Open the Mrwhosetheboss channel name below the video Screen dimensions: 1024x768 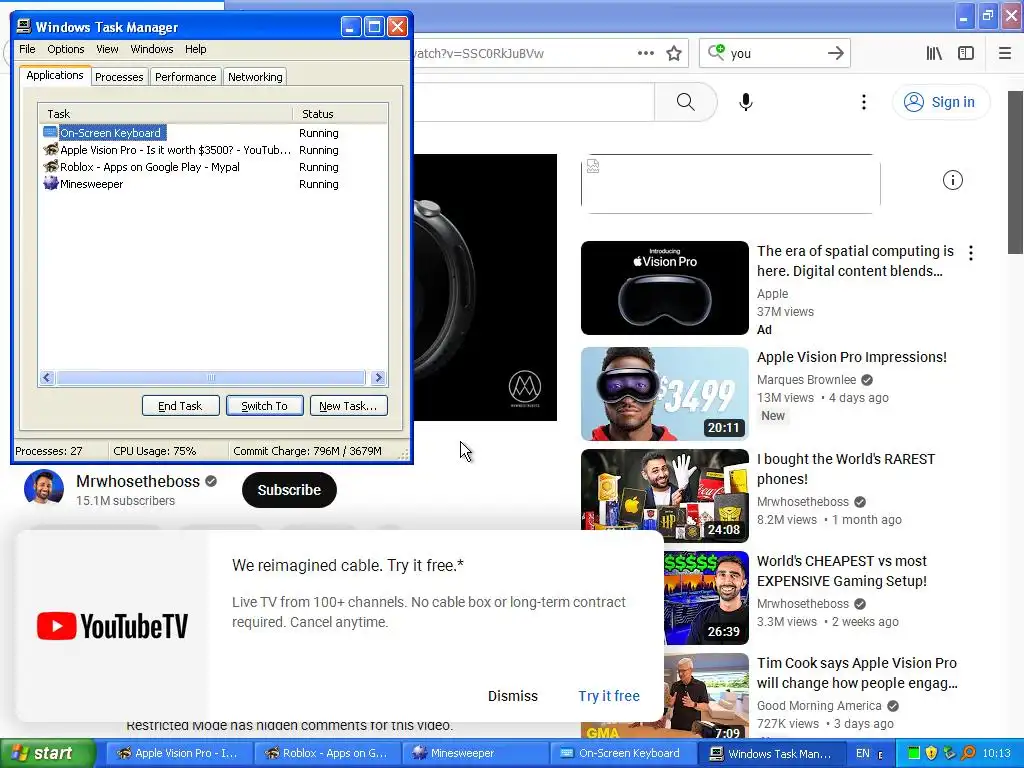point(138,481)
